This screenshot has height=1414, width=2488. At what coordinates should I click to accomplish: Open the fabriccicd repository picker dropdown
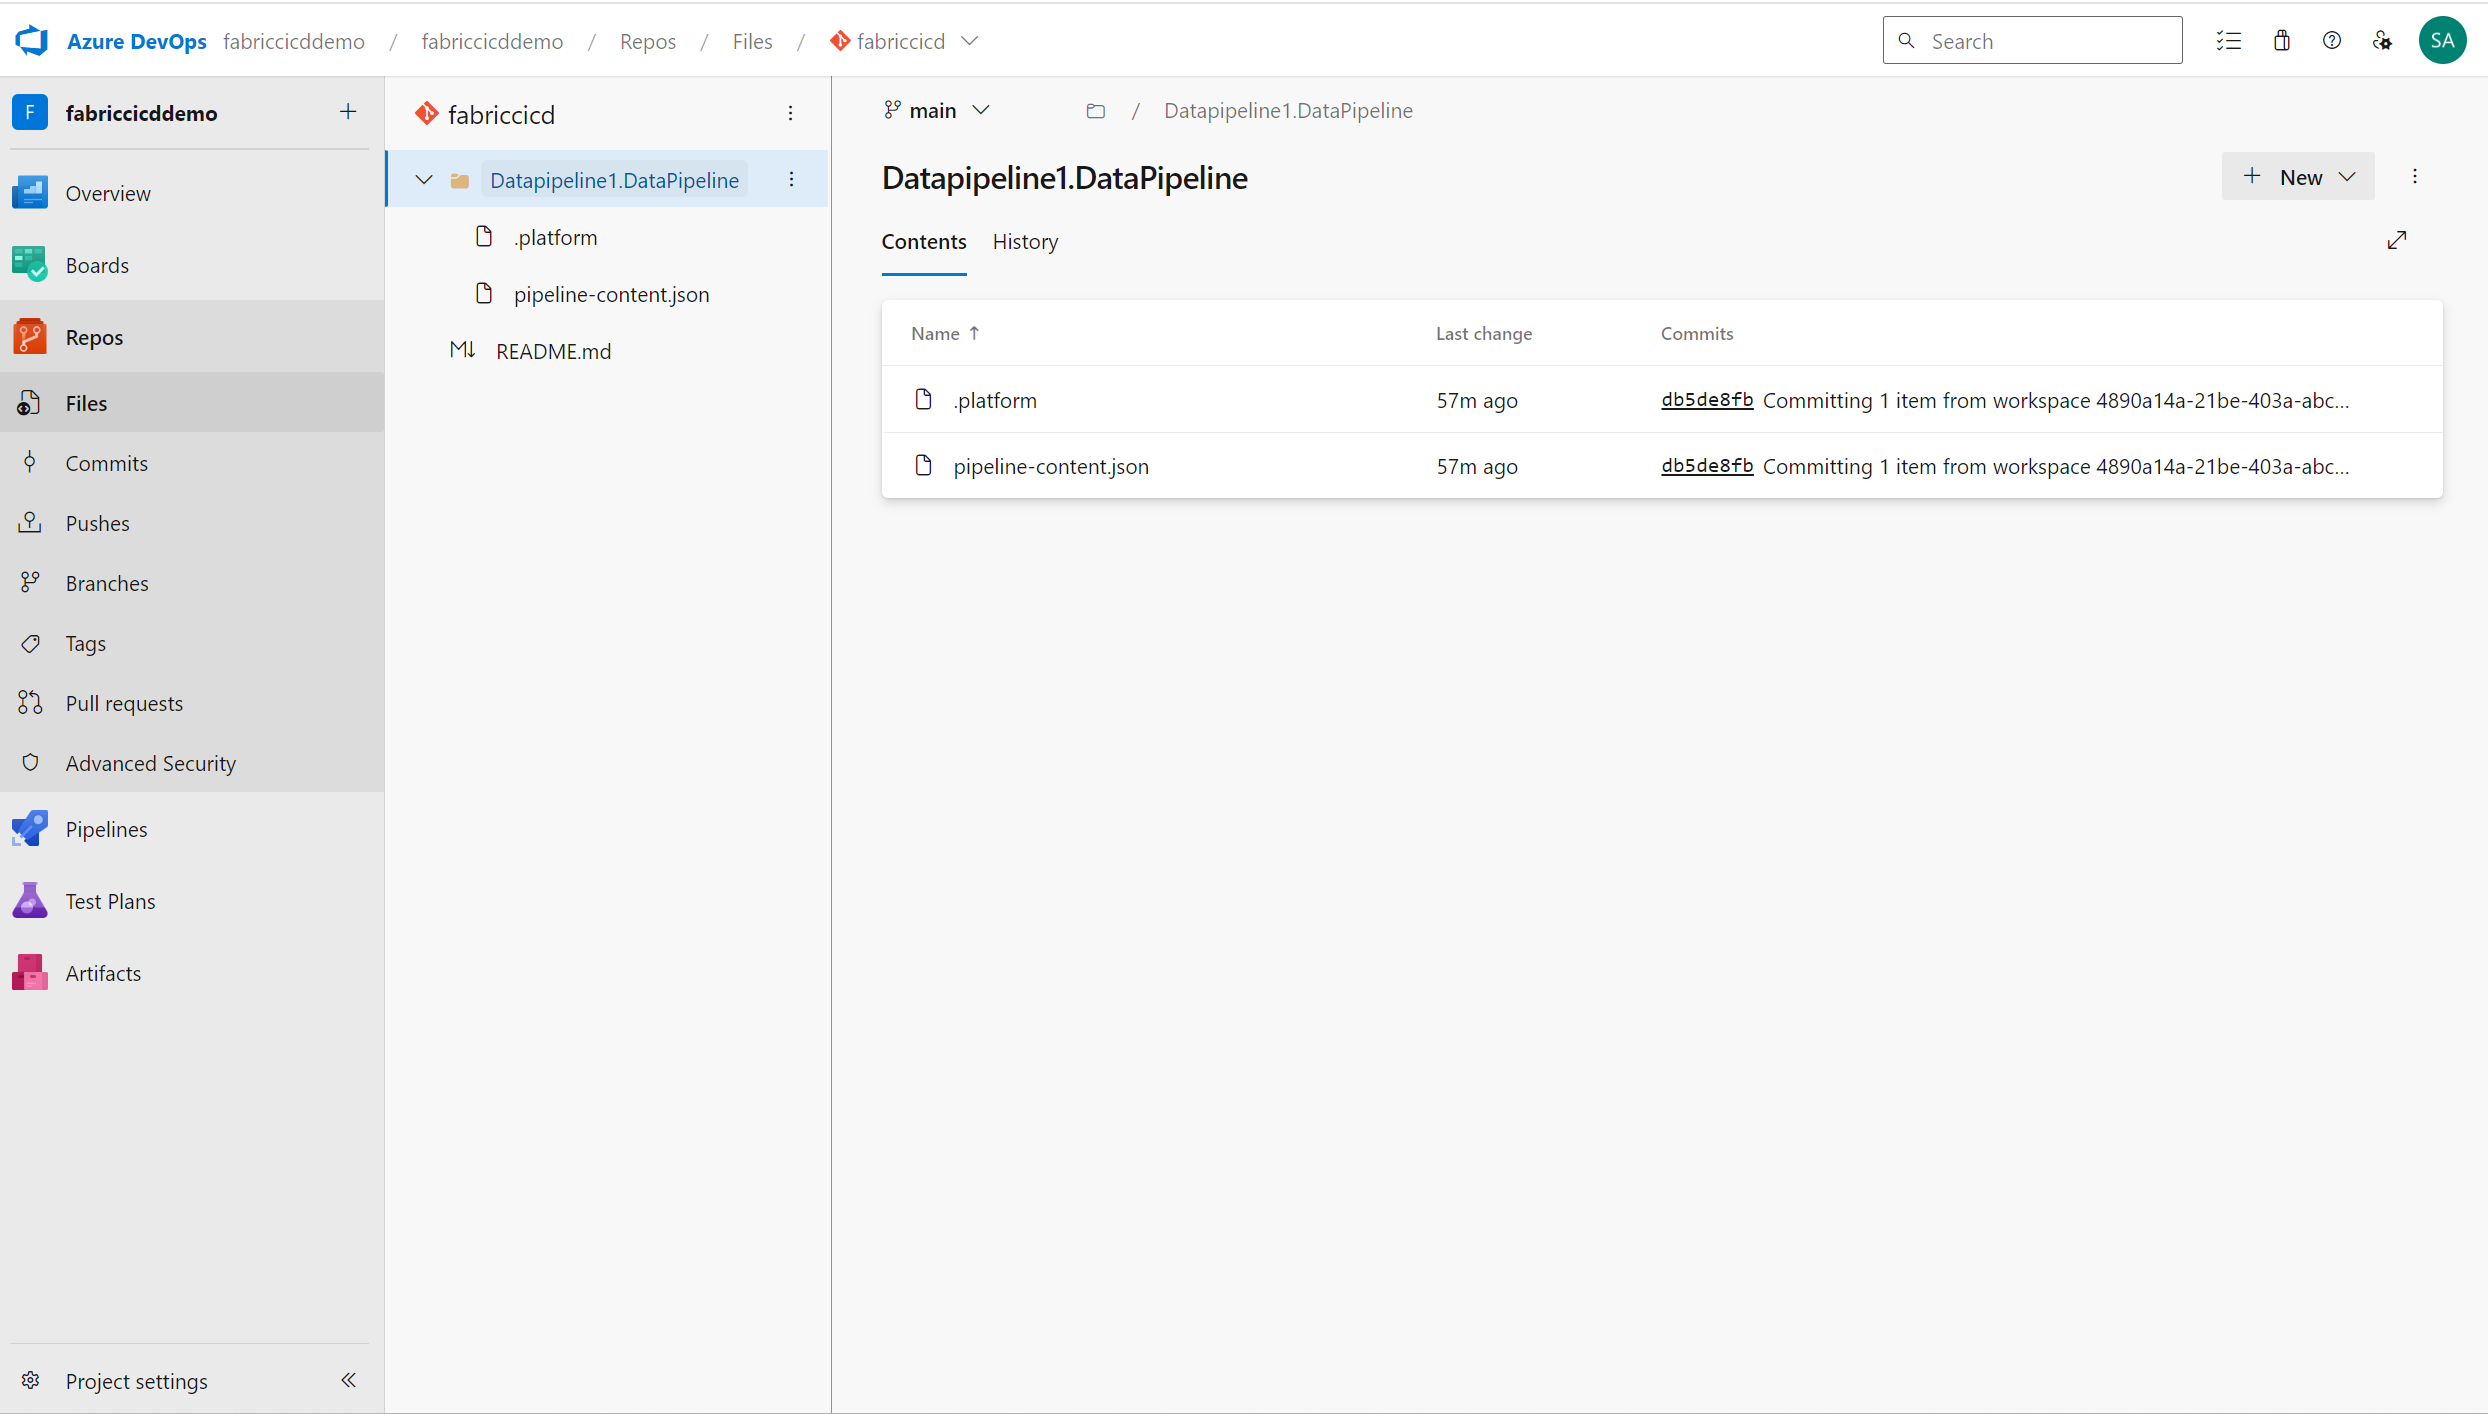pyautogui.click(x=904, y=41)
